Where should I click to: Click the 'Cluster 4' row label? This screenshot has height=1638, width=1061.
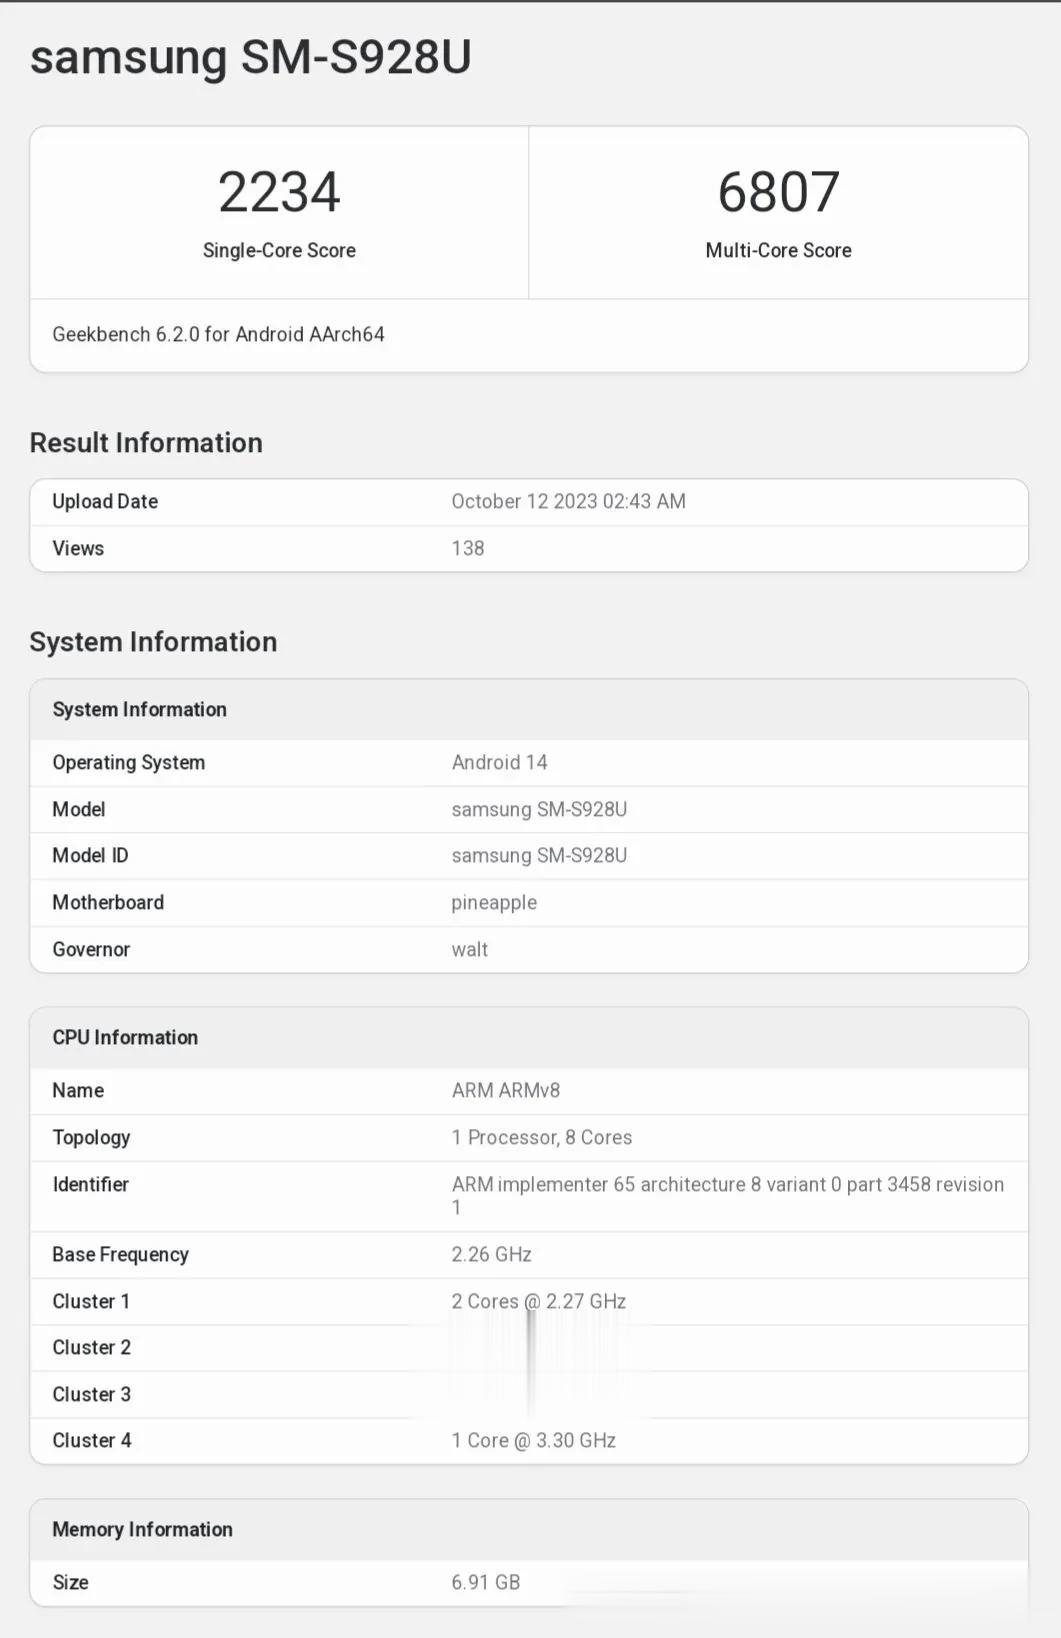[91, 1440]
